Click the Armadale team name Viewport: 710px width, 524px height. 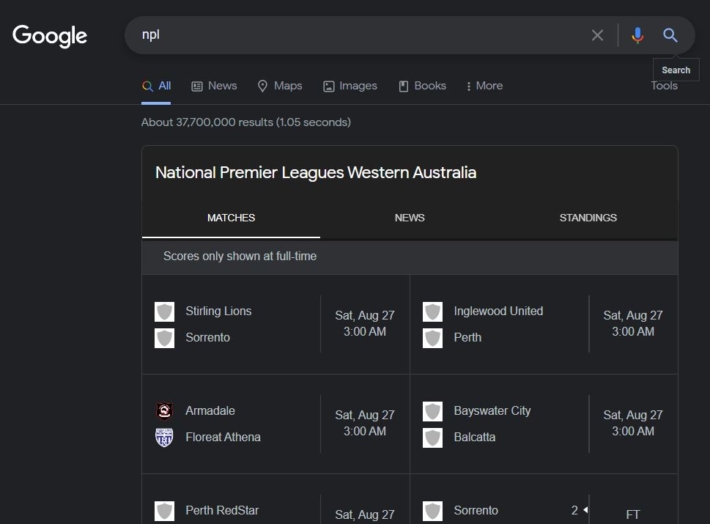210,411
